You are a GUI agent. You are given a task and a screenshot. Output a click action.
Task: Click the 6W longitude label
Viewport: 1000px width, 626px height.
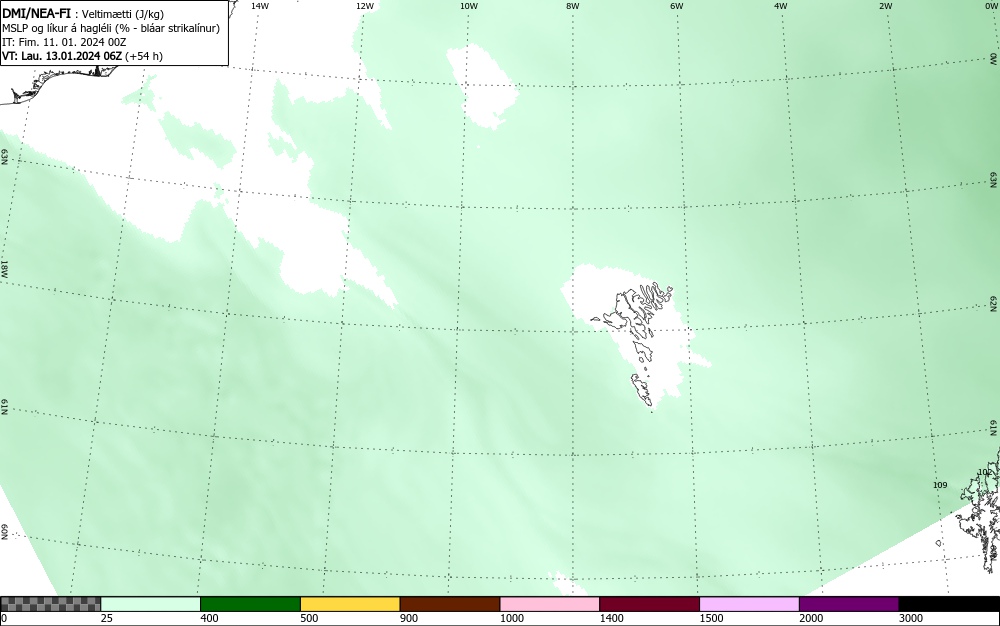click(x=677, y=6)
